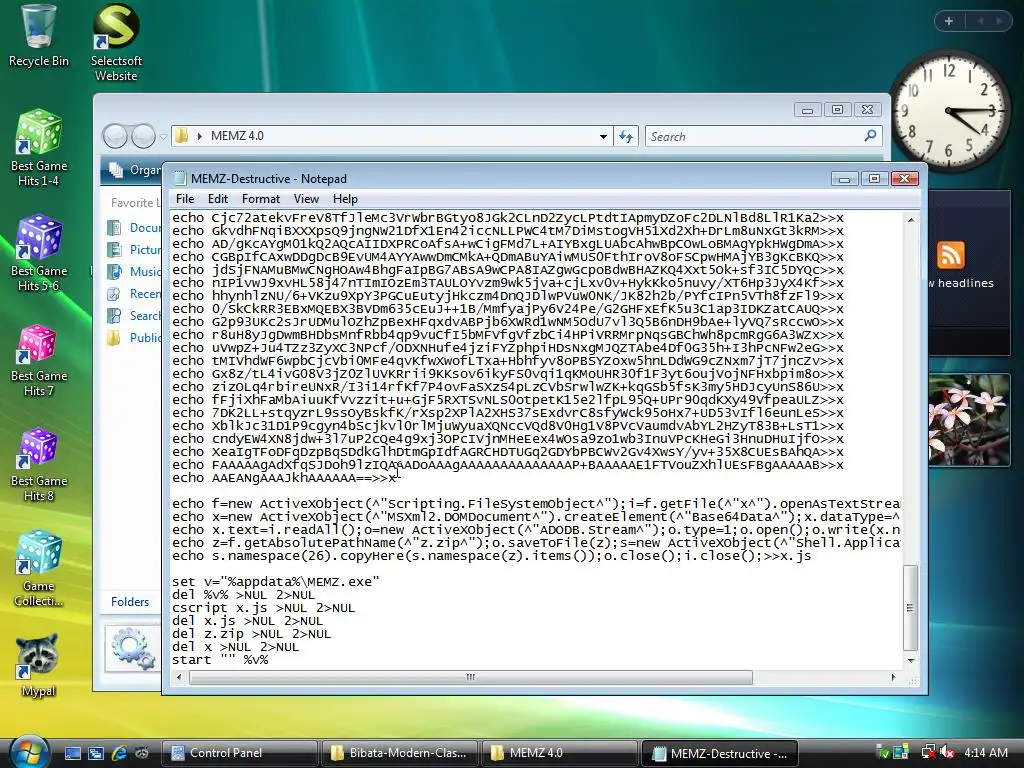
Task: Click Show Desktop quick launch icon
Action: coord(72,753)
